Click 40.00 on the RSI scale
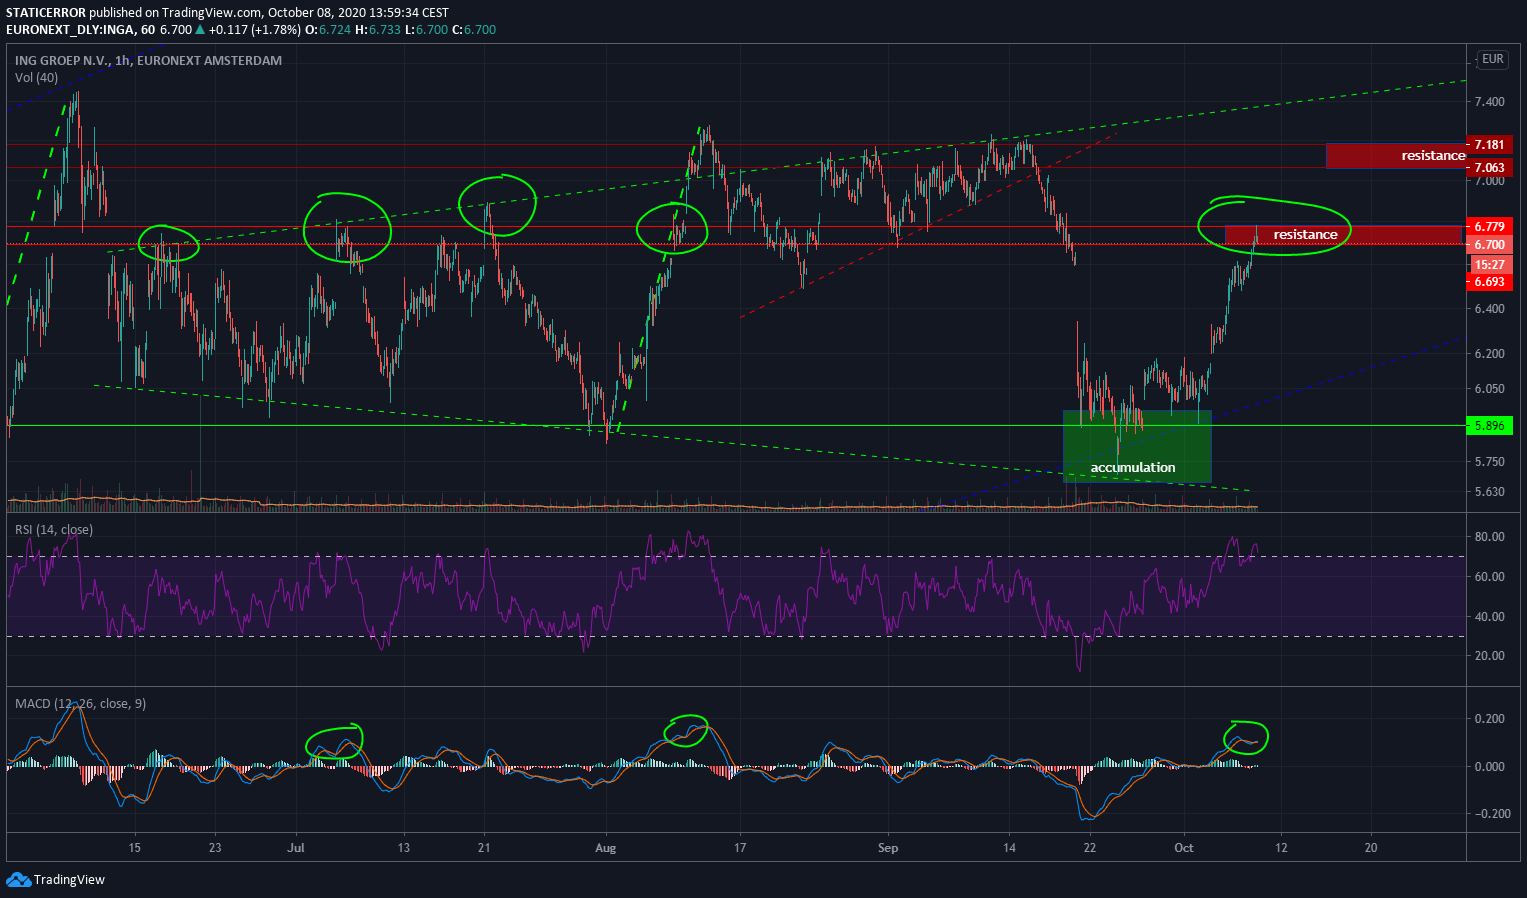The image size is (1527, 898). click(x=1489, y=617)
